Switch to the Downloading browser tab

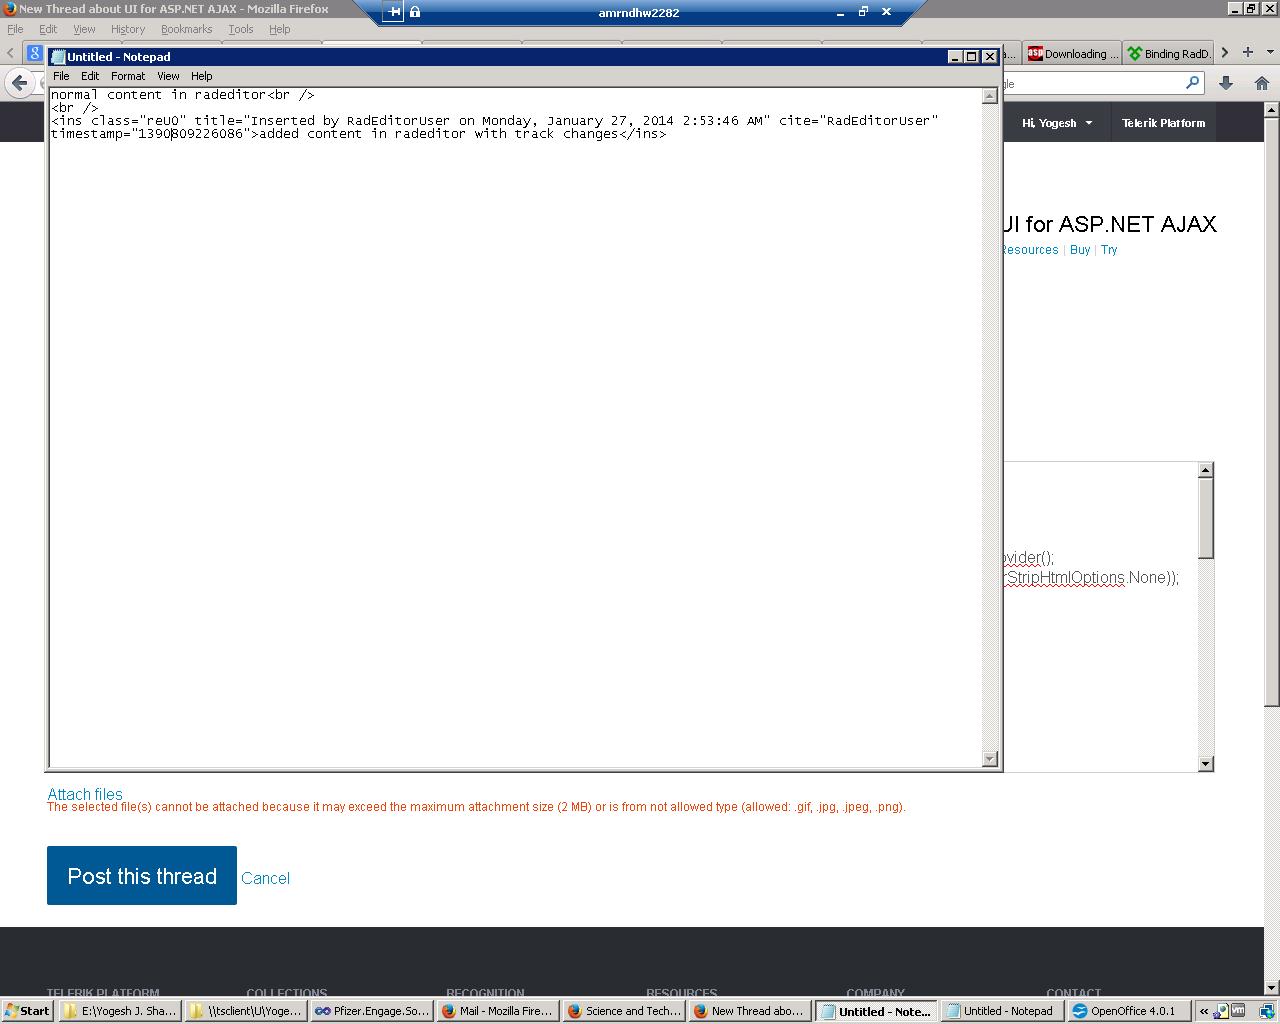1072,53
